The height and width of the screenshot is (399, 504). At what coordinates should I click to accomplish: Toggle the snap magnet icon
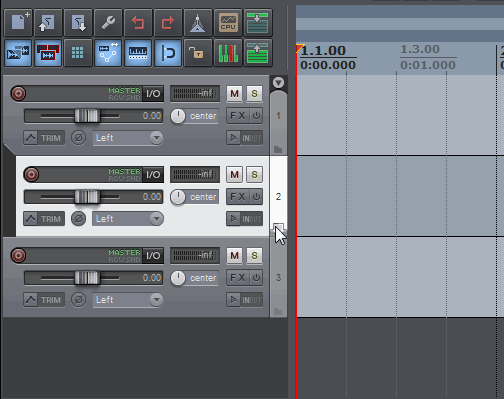pos(168,53)
